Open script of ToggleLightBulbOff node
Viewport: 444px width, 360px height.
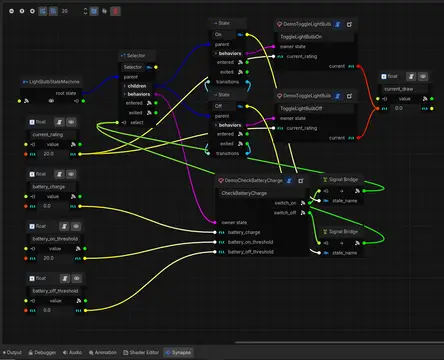coord(338,96)
